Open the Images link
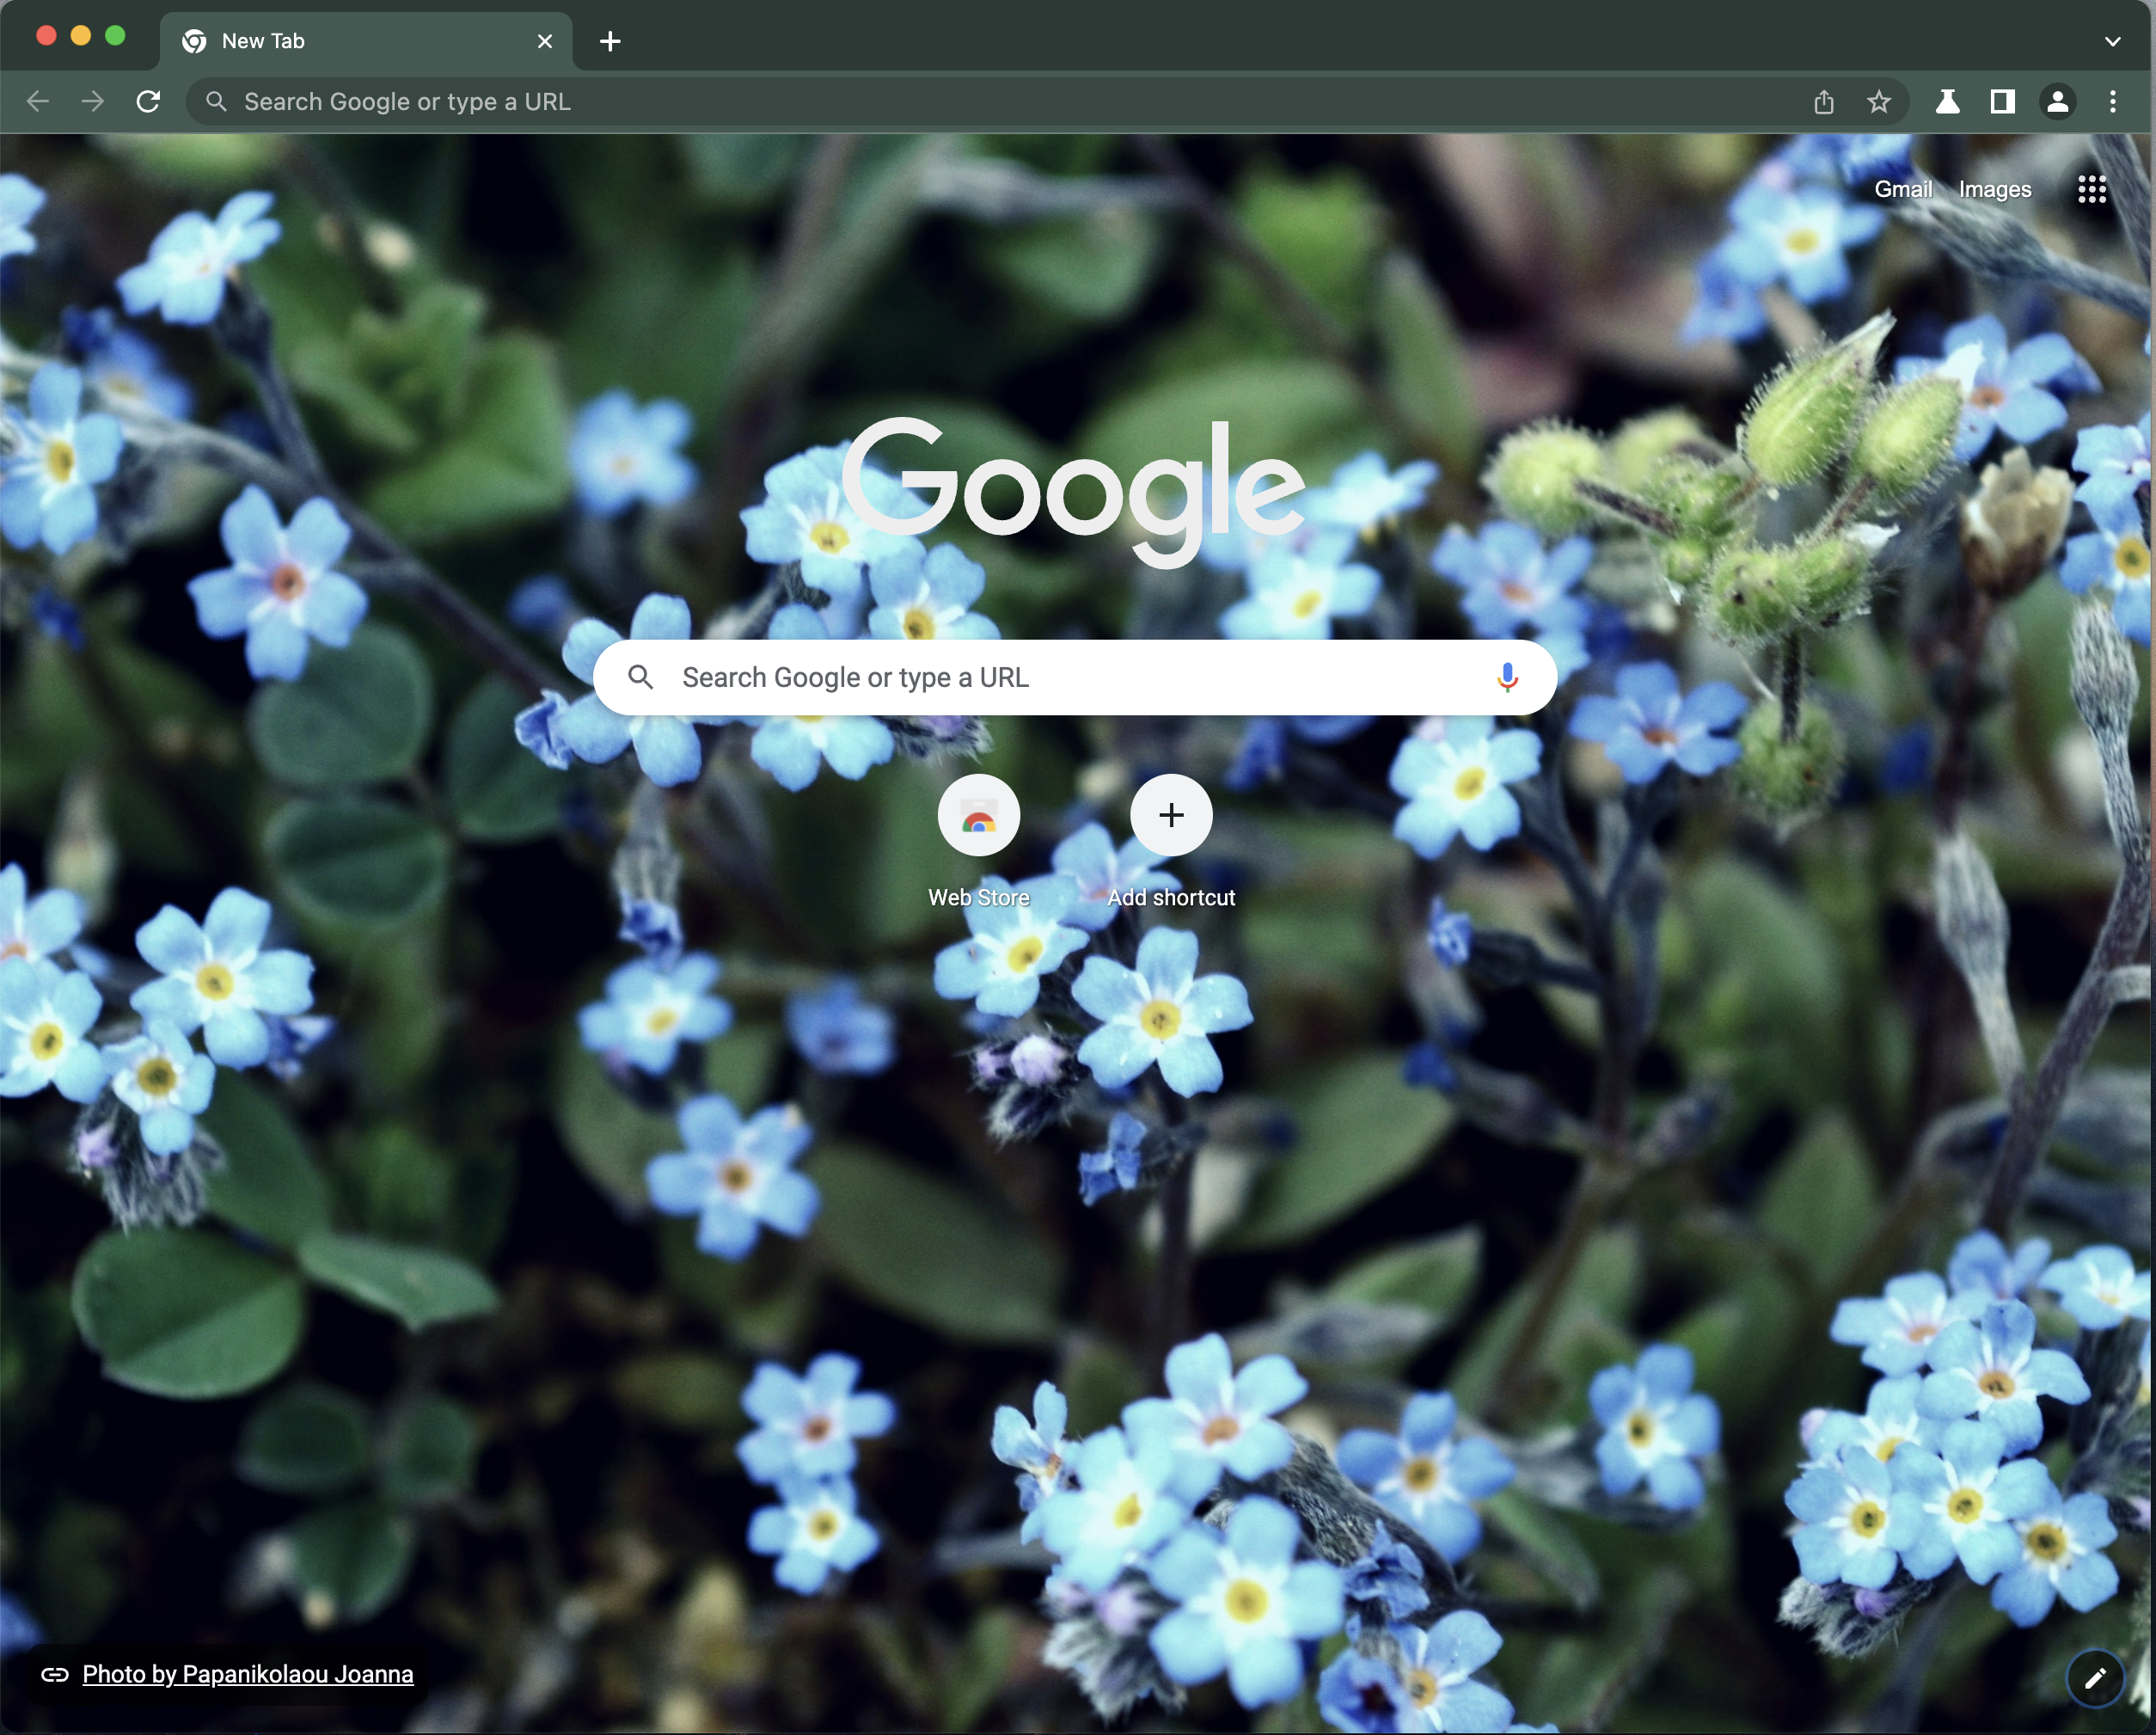Viewport: 2156px width, 1735px height. (x=1994, y=189)
